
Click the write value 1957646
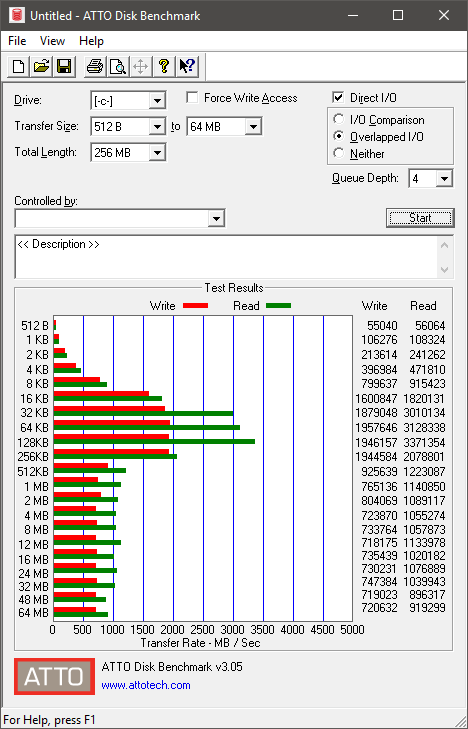(376, 427)
